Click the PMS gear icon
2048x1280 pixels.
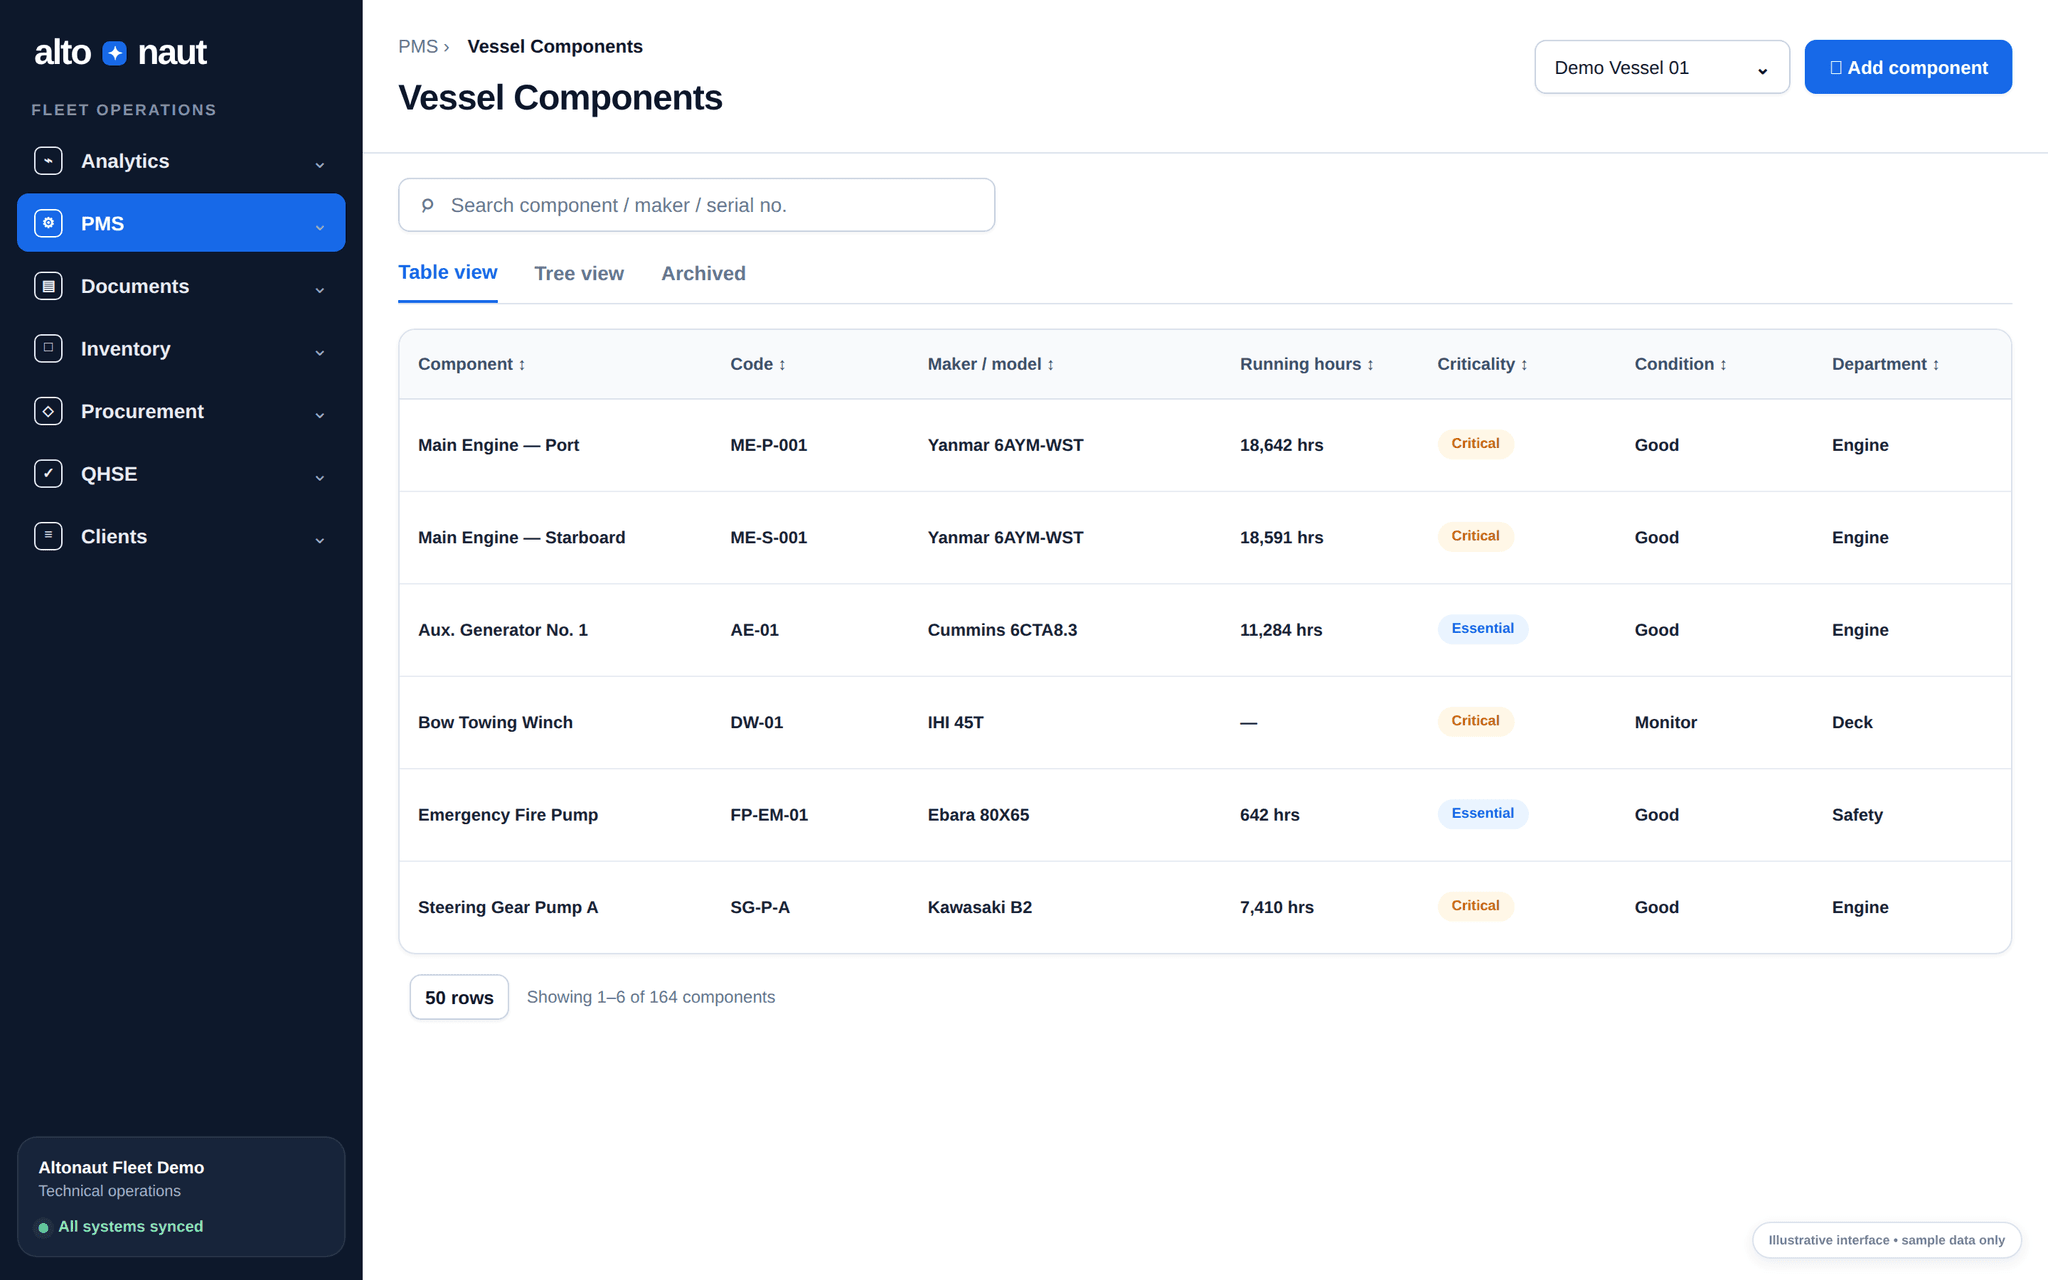click(x=48, y=223)
